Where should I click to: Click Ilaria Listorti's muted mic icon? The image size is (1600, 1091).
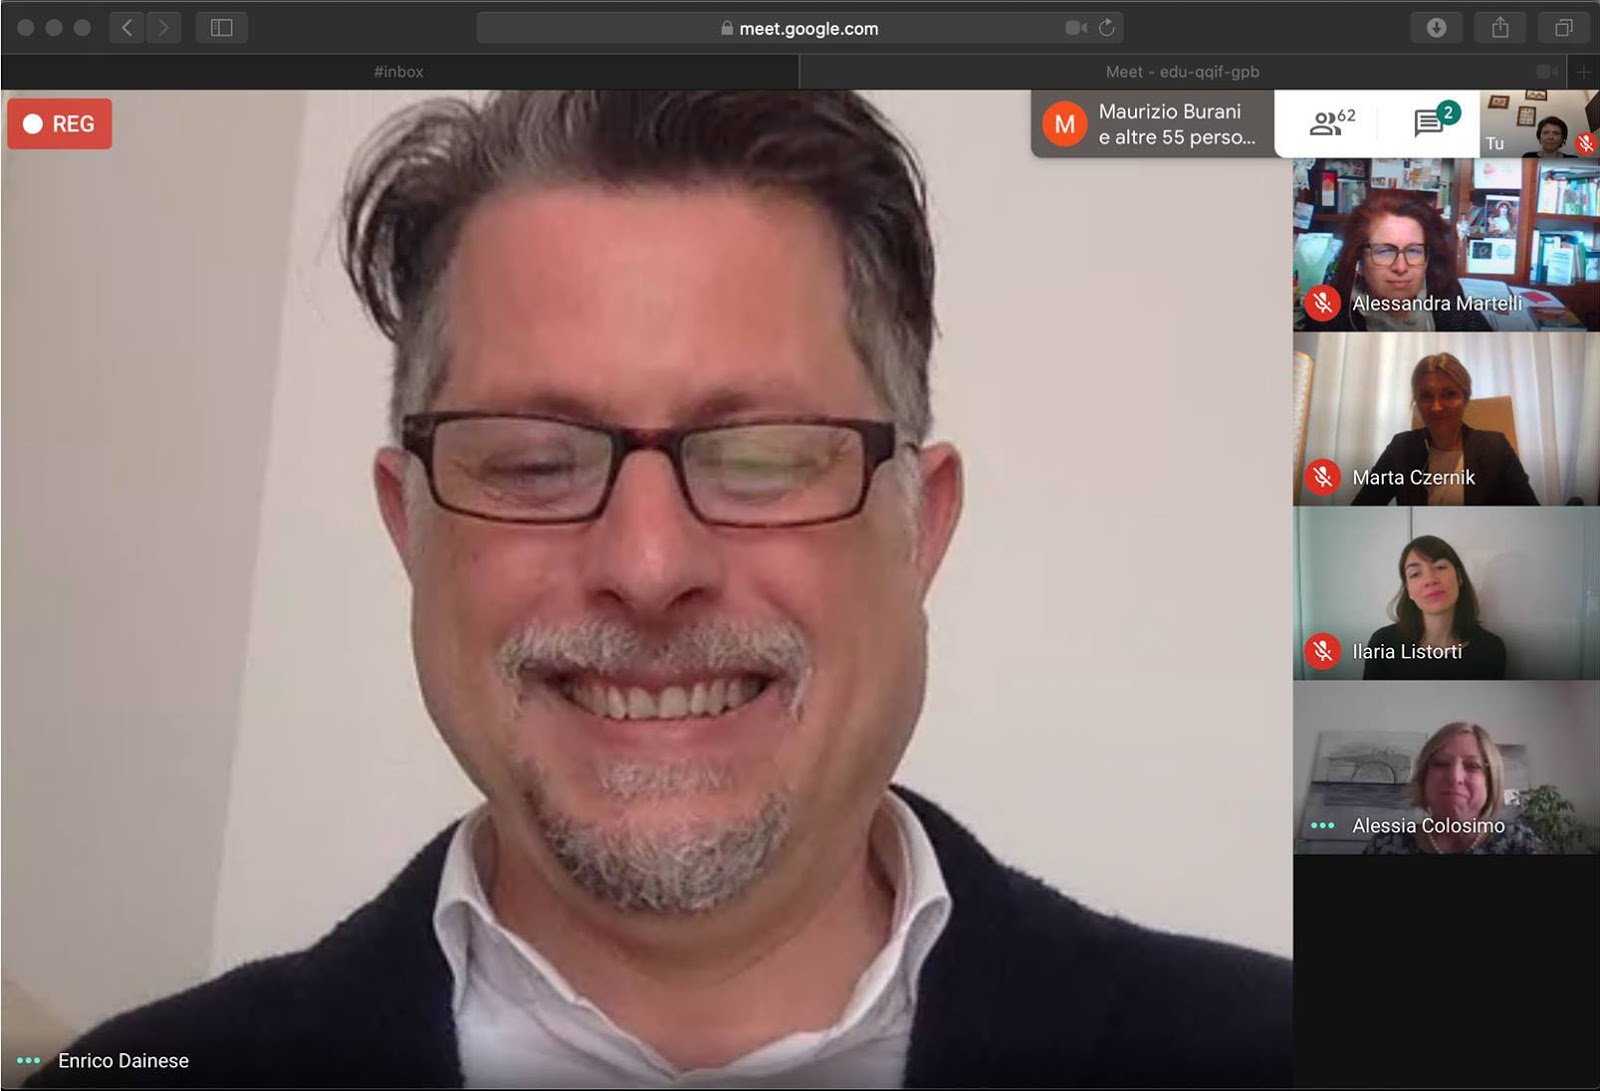click(1323, 651)
